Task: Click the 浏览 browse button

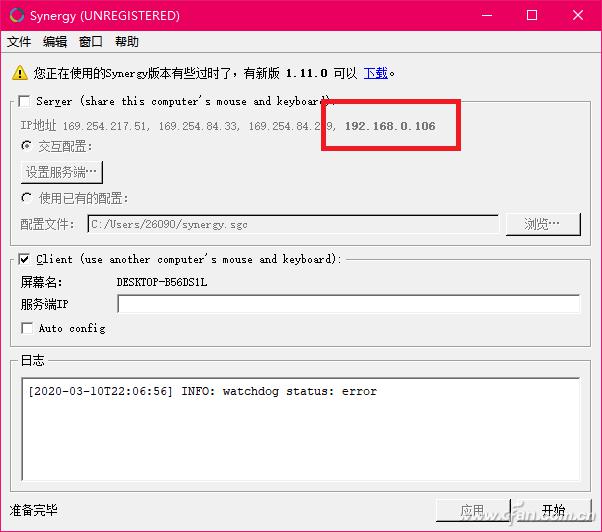Action: [543, 224]
